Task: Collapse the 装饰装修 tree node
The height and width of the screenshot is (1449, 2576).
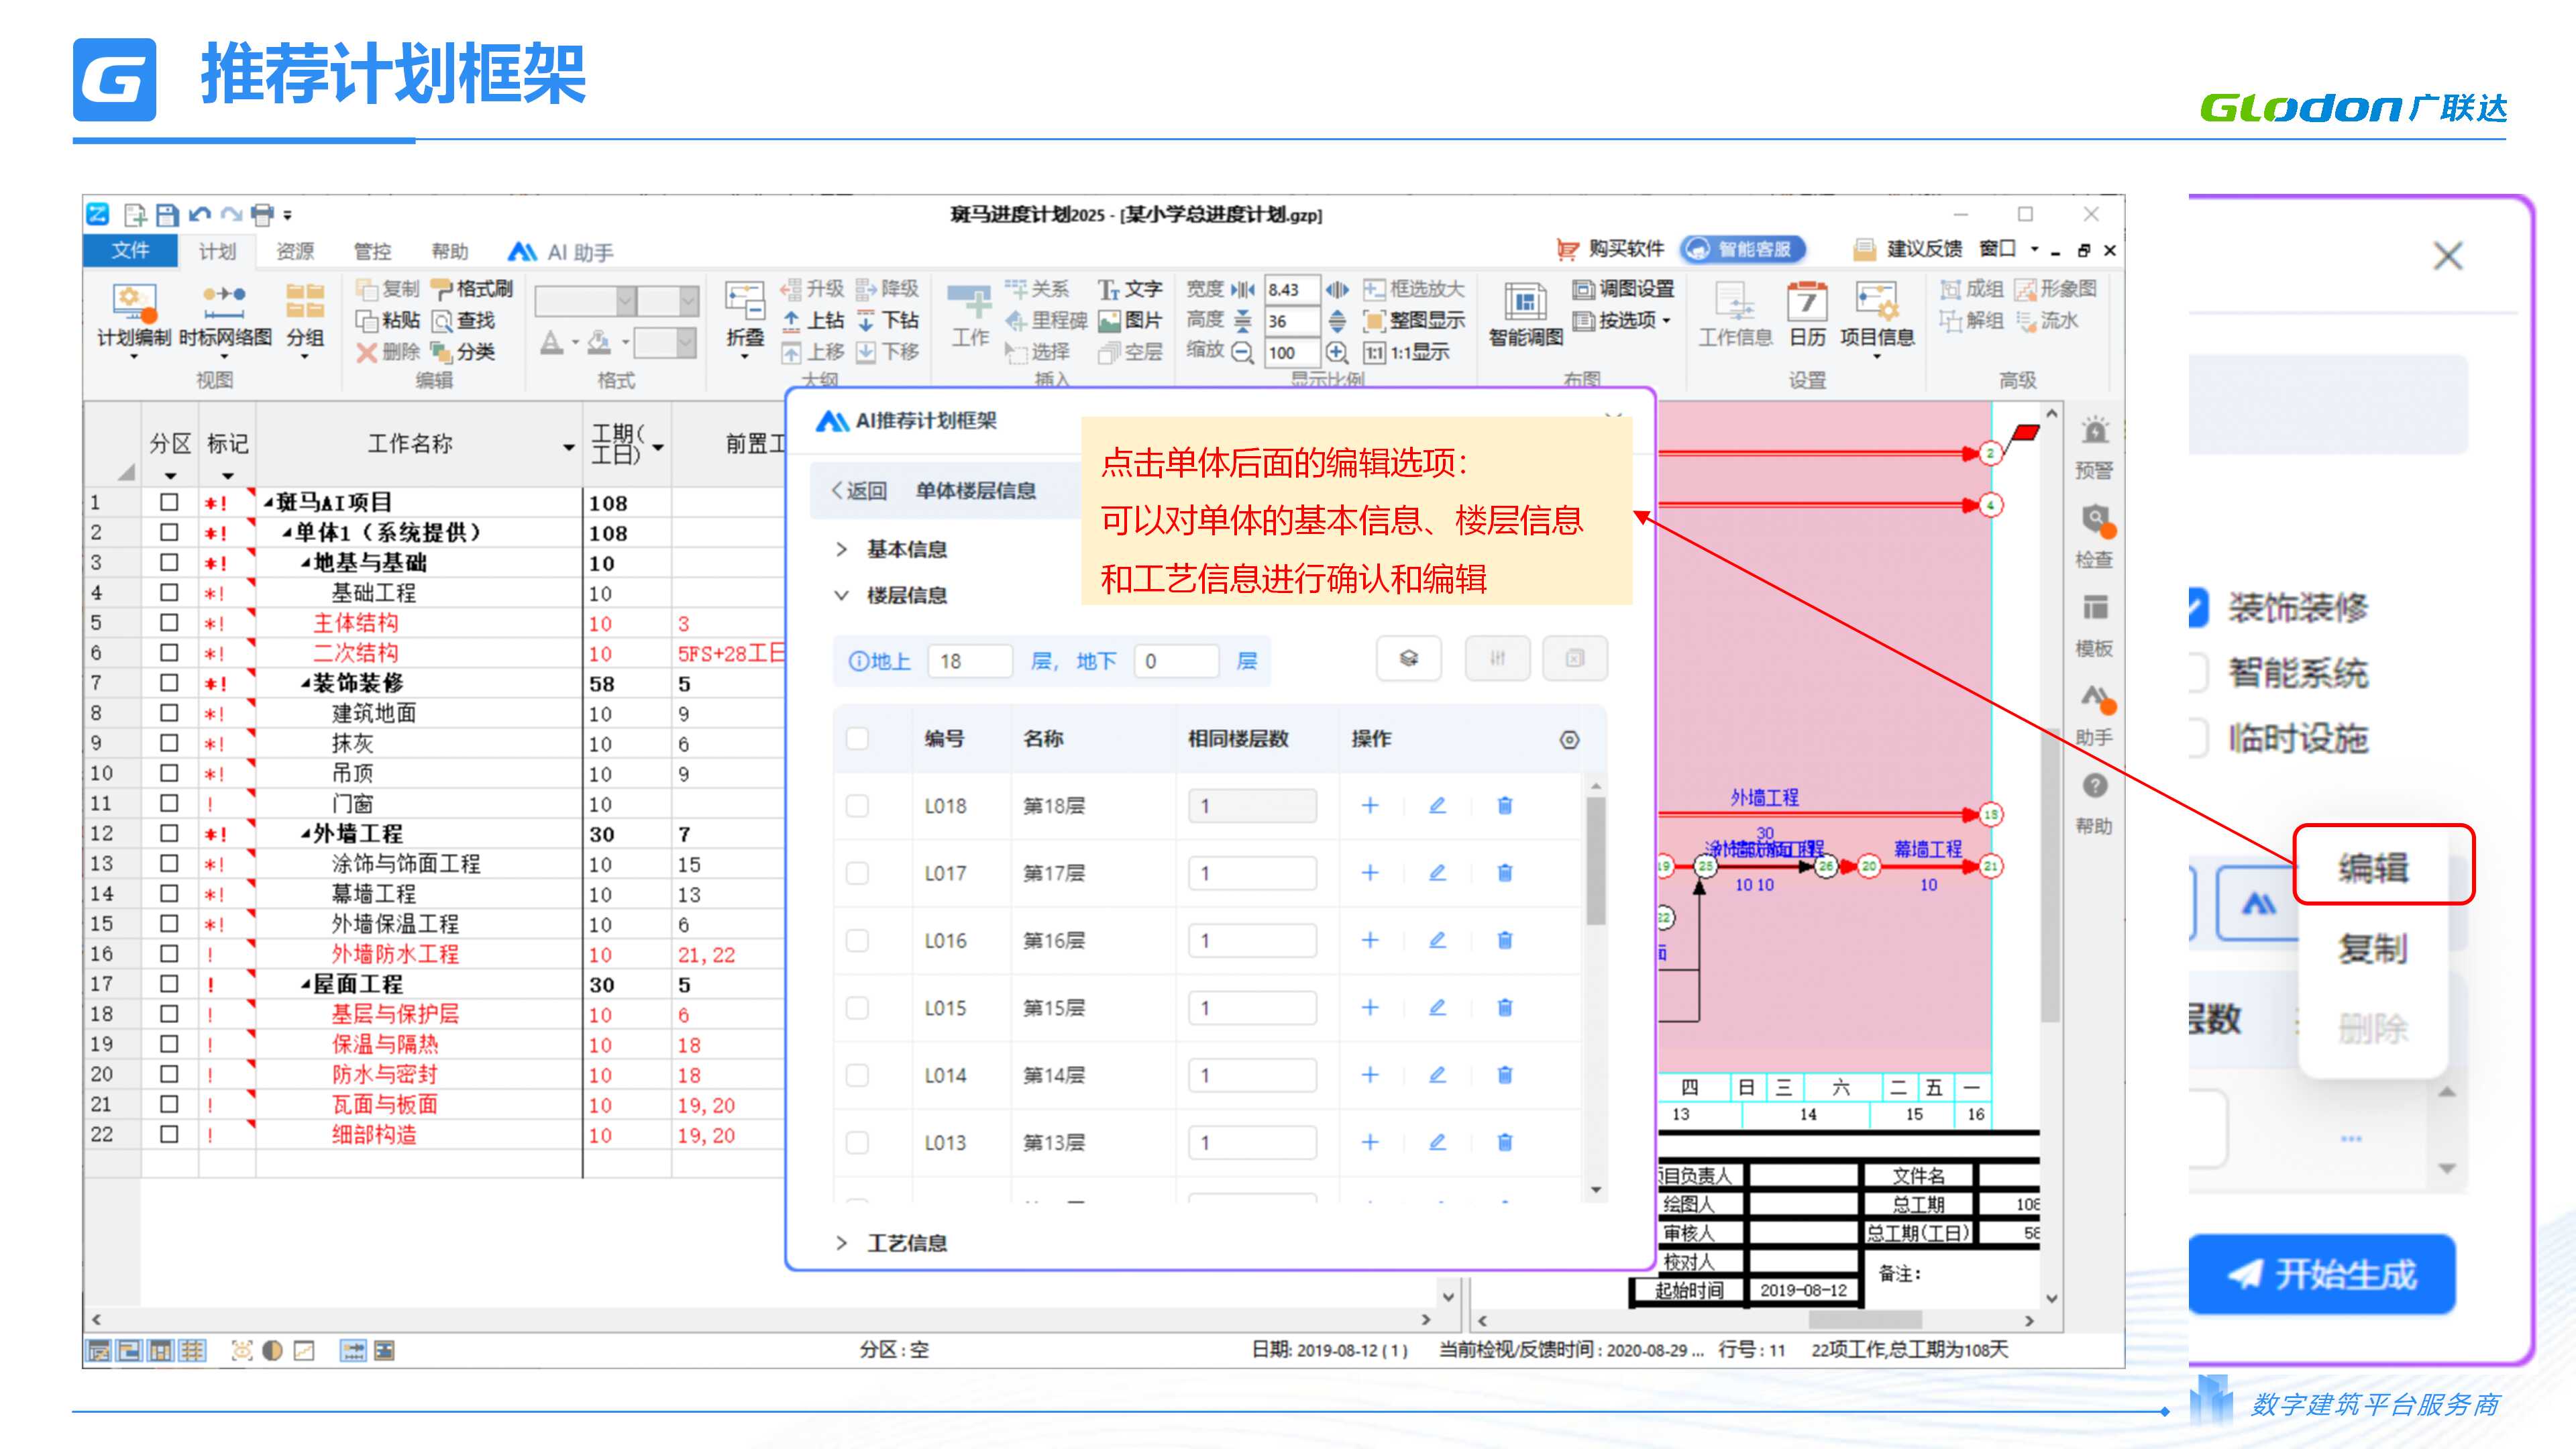Action: 305,684
